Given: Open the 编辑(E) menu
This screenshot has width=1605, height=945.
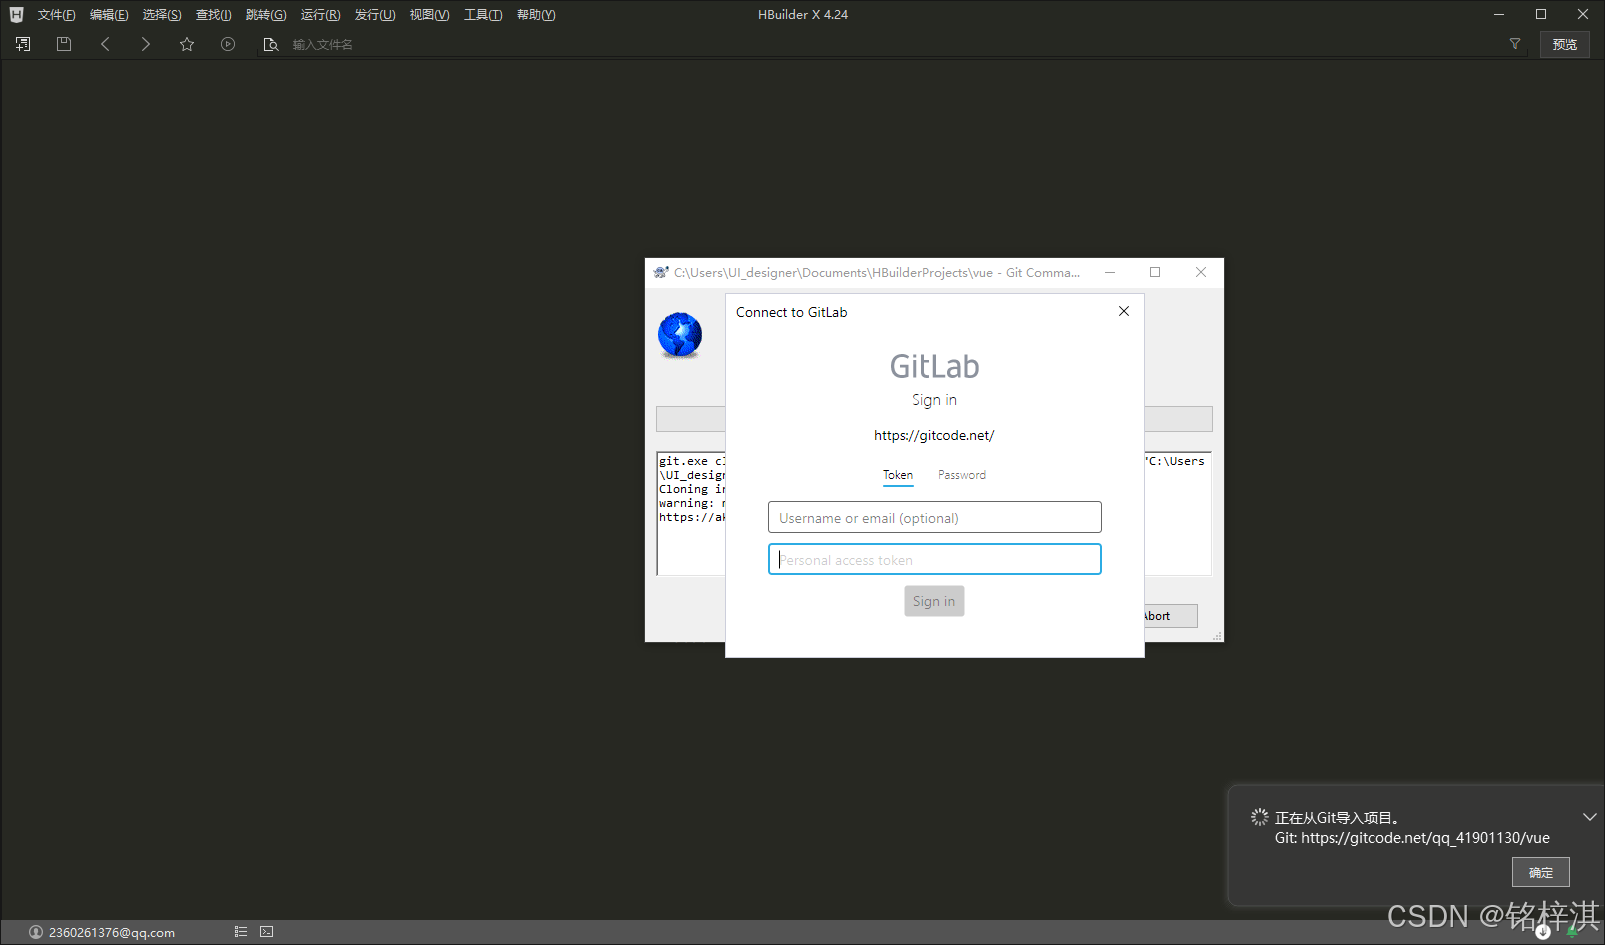Looking at the screenshot, I should [109, 15].
